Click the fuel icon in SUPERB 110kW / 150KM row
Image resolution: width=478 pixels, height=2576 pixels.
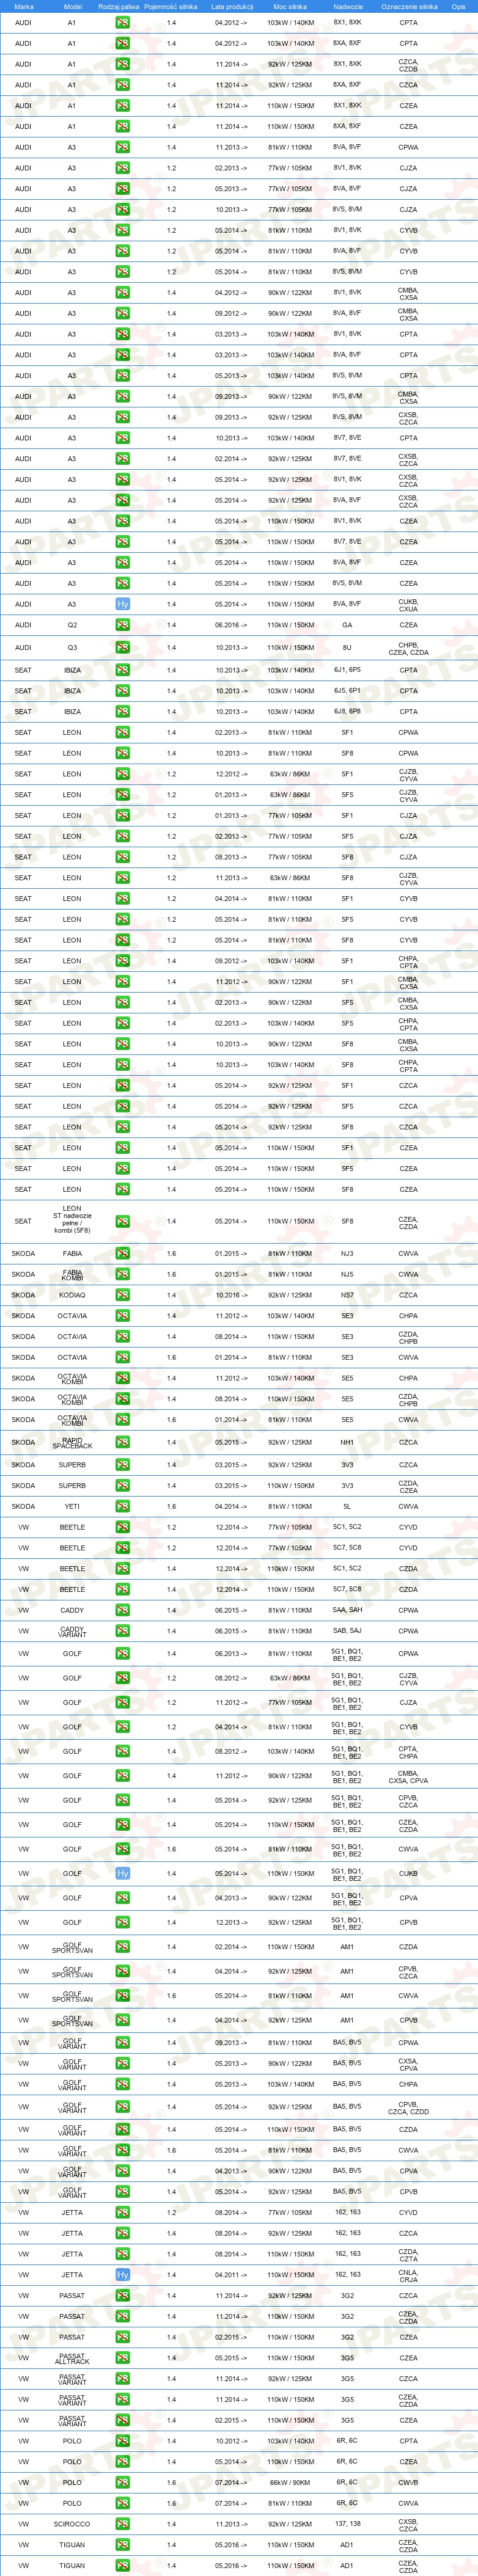tap(122, 1485)
